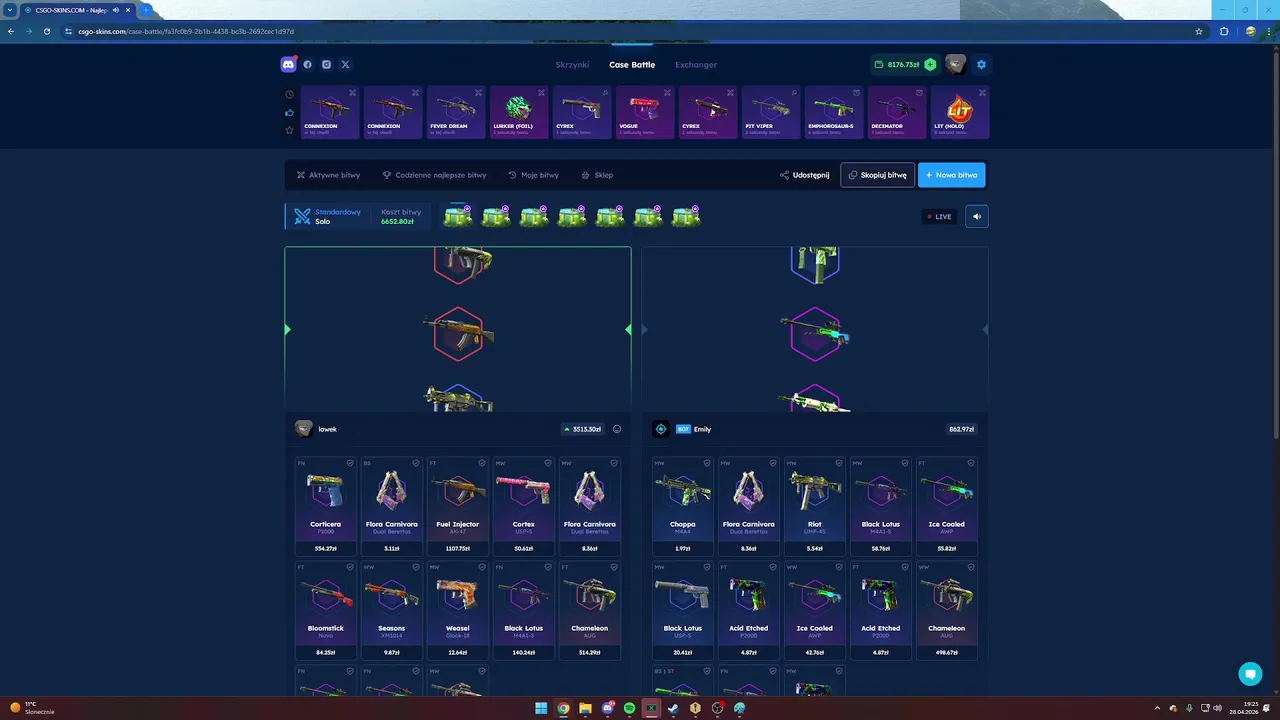Go to the Exchanger tab
Screen dimensions: 1280x720
tap(696, 64)
